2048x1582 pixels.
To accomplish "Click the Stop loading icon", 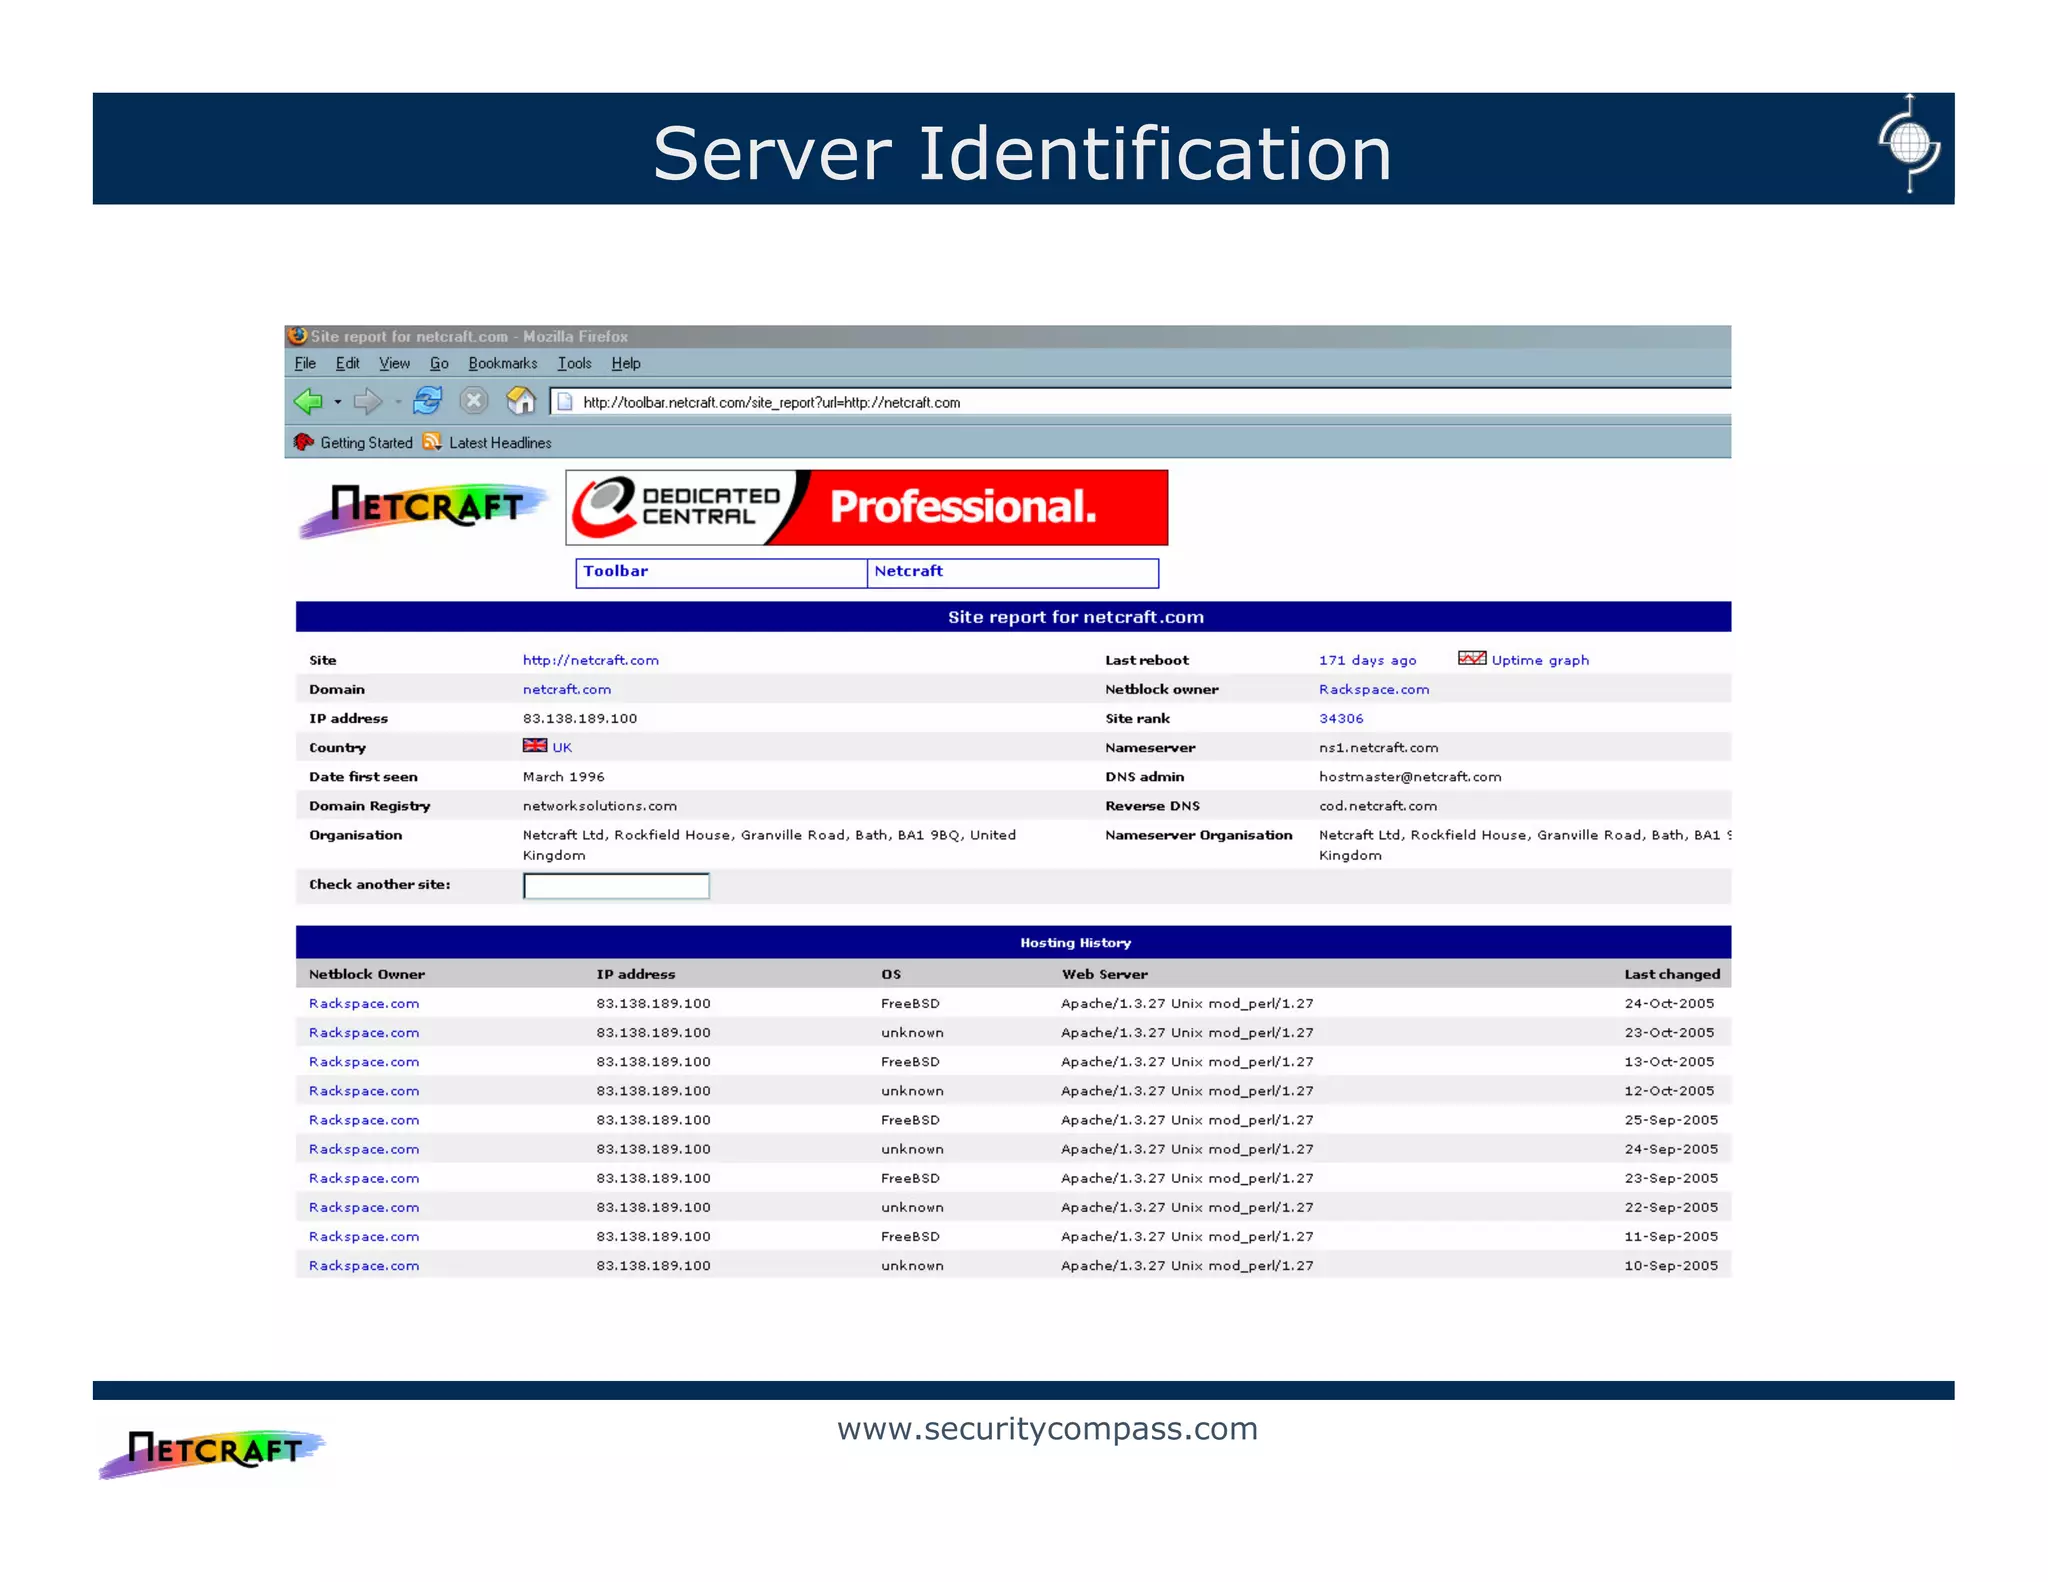I will [x=474, y=401].
